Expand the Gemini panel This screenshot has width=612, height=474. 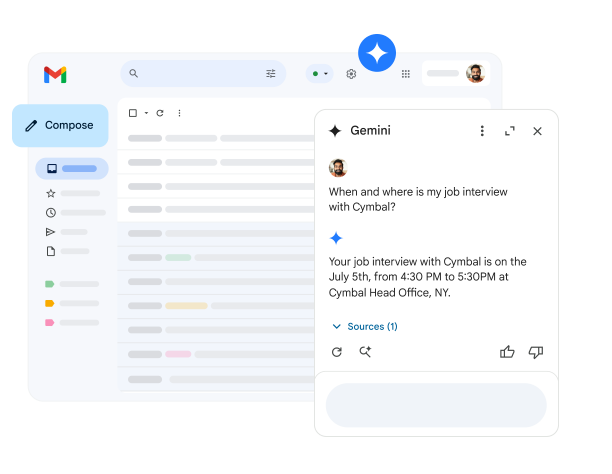click(x=510, y=131)
